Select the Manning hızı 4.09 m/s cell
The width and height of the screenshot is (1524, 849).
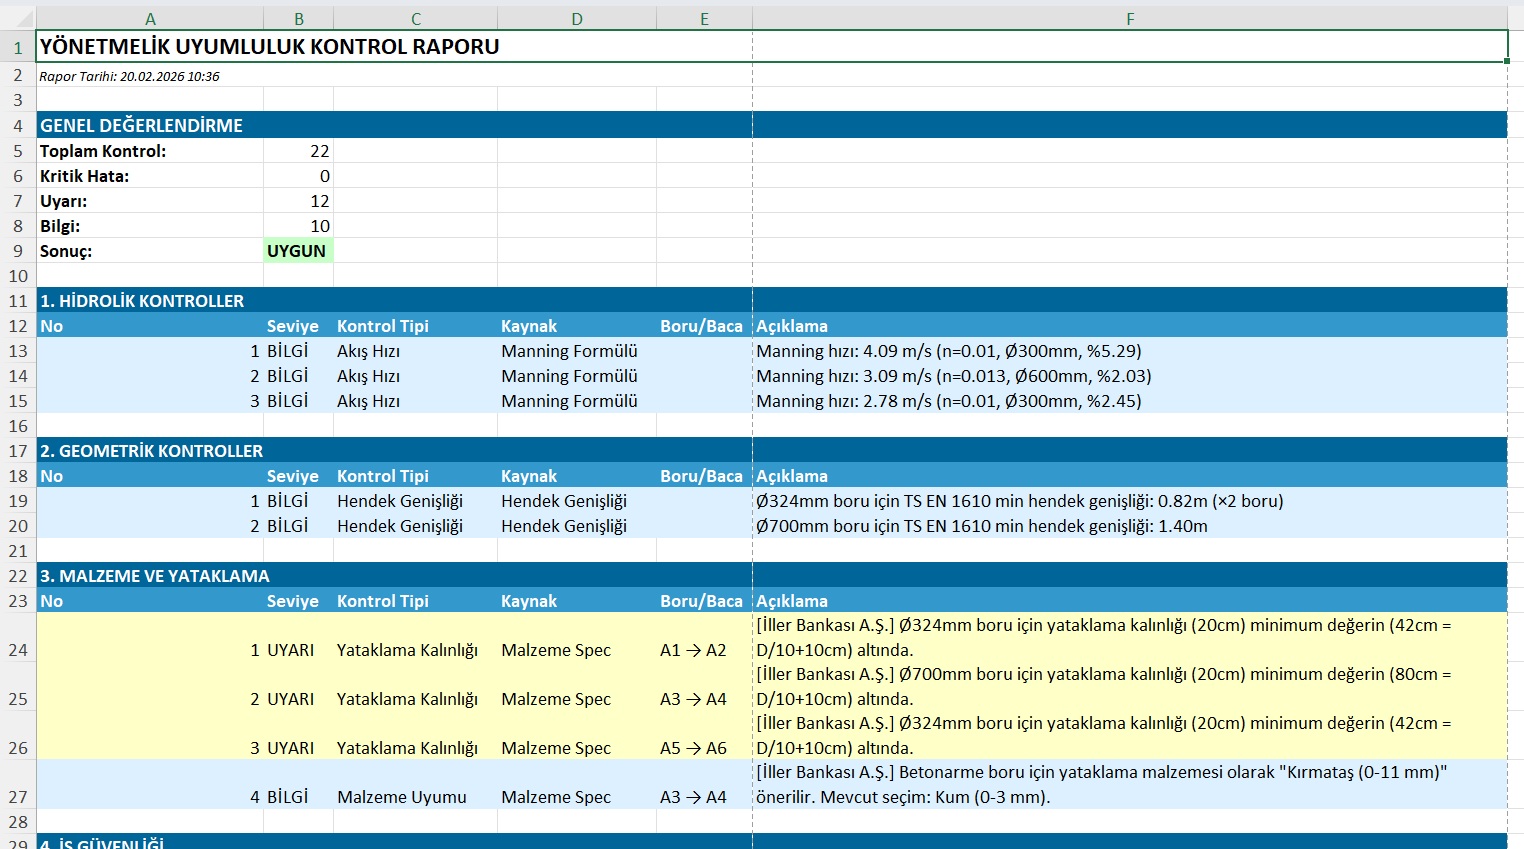click(1130, 351)
